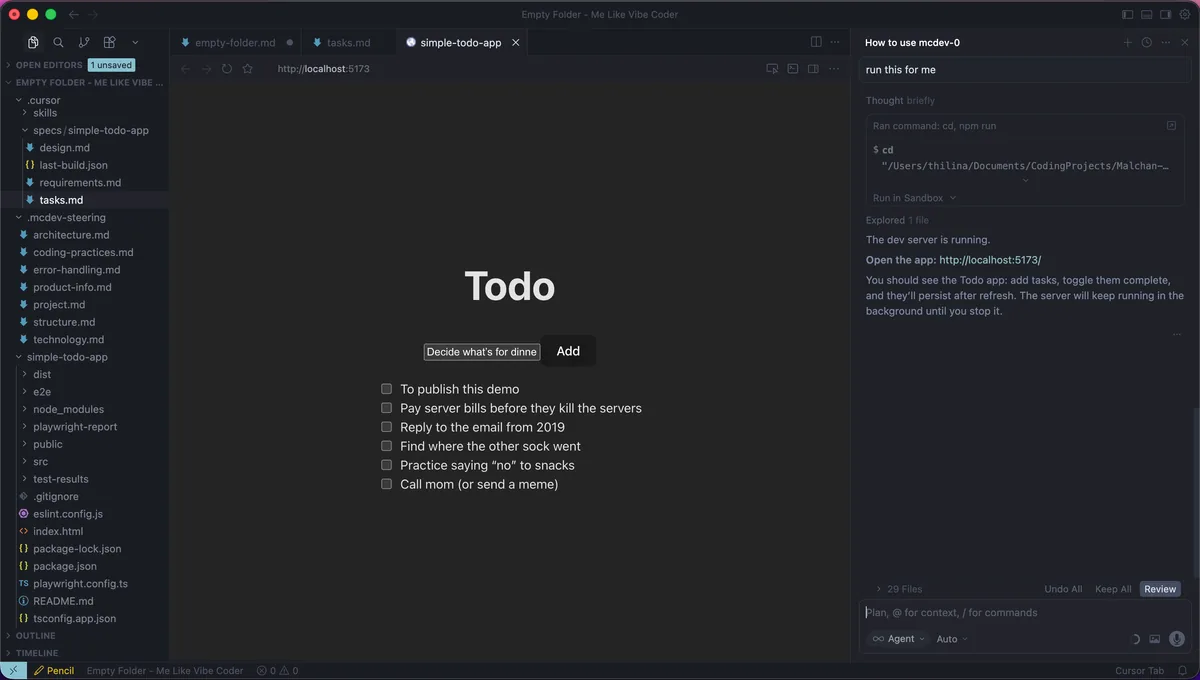1200x680 pixels.
Task: Check 'Call mom (or send a meme)' checkbox
Action: (386, 484)
